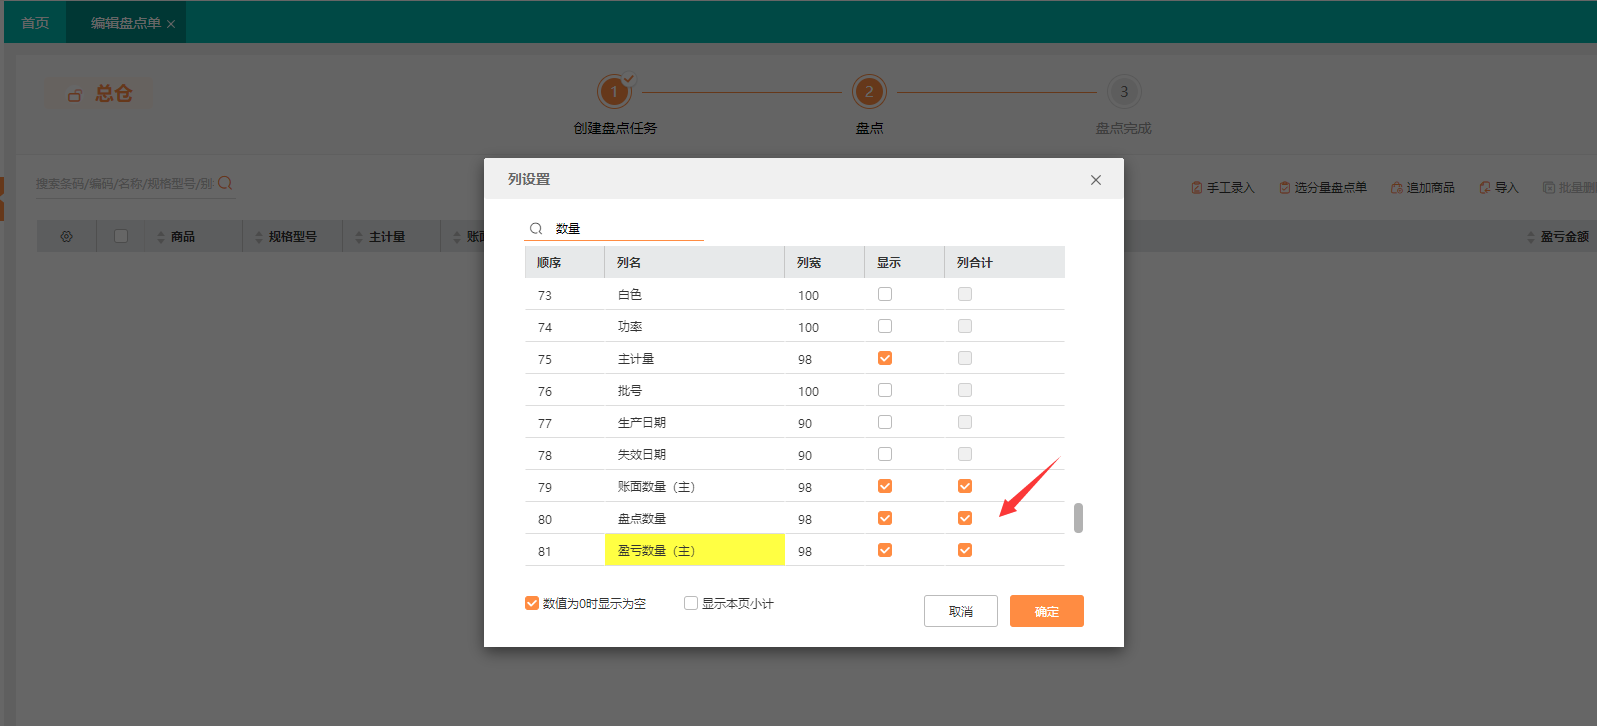Uncheck display checkbox for 主计量 row

click(884, 358)
